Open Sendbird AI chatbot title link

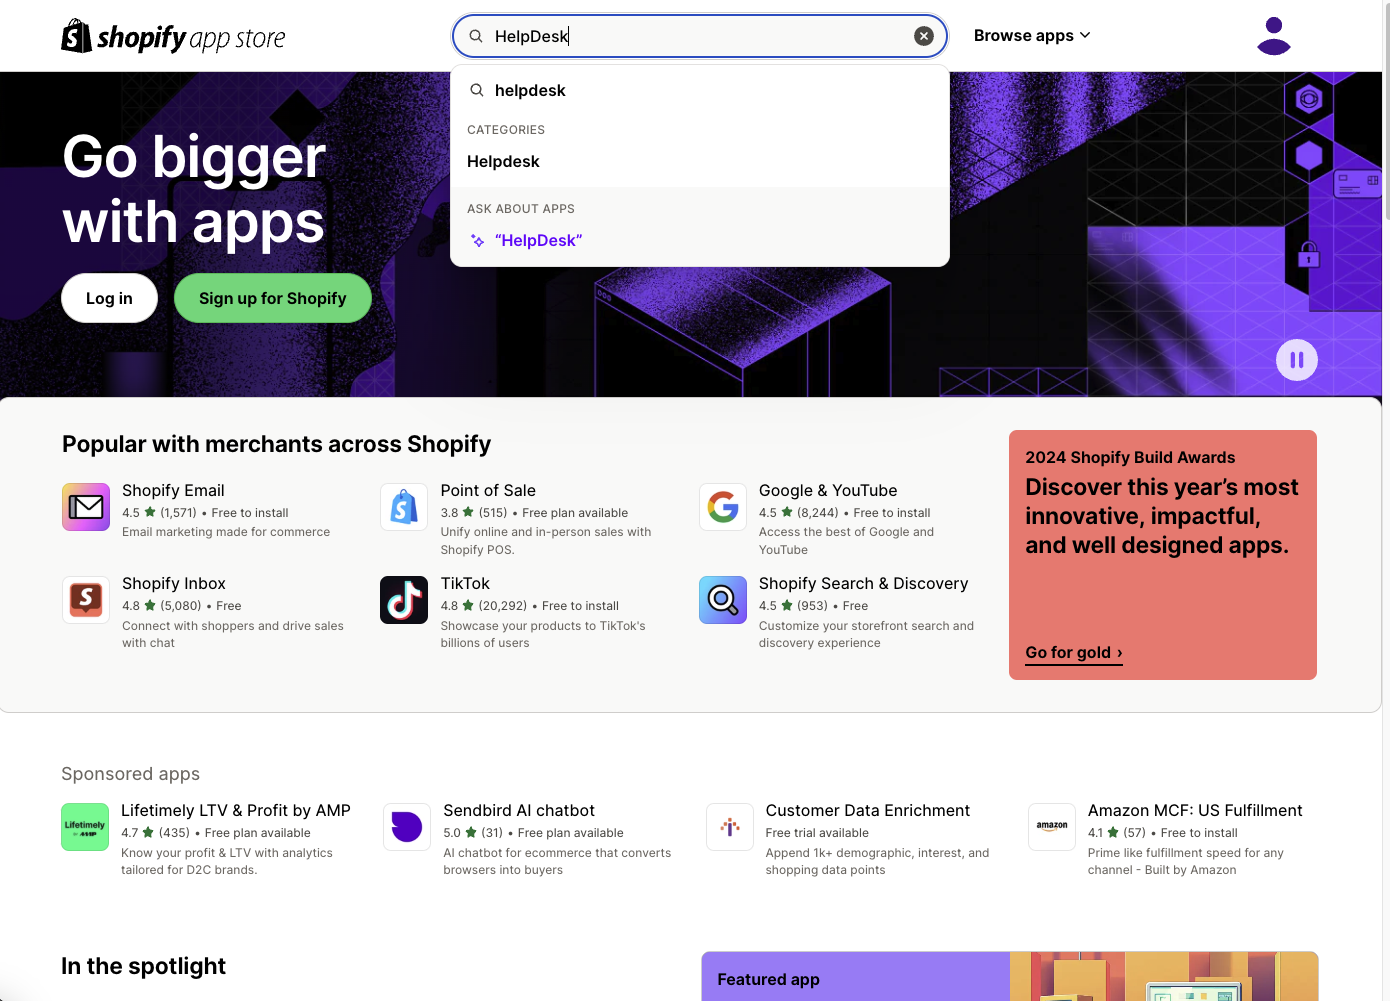pyautogui.click(x=519, y=810)
